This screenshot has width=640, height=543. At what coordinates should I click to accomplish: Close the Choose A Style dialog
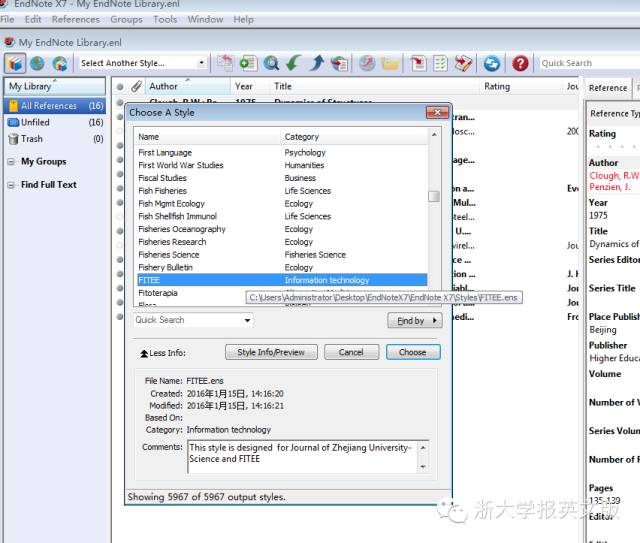coord(437,112)
